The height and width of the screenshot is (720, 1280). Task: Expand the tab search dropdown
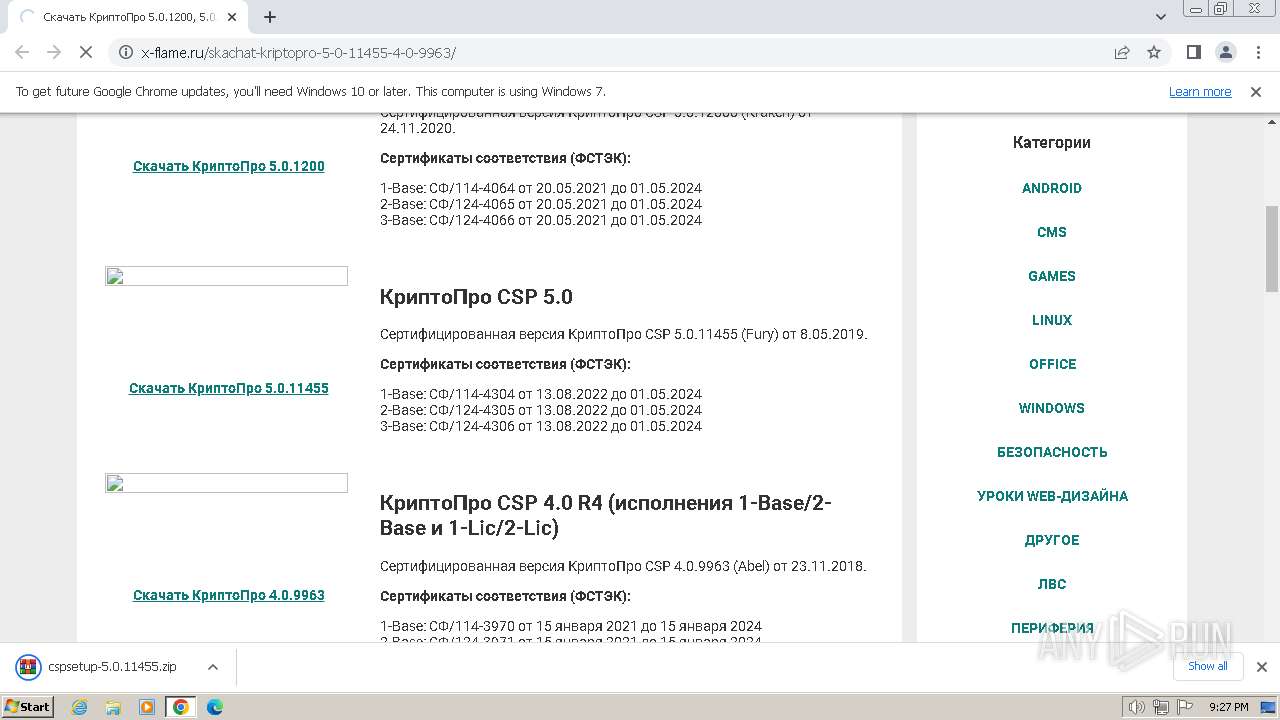(x=1161, y=17)
